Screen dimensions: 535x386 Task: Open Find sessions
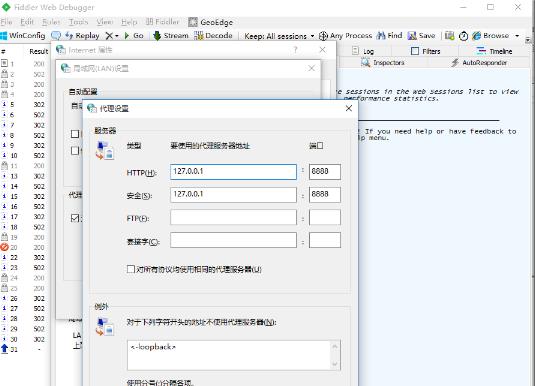click(x=390, y=35)
